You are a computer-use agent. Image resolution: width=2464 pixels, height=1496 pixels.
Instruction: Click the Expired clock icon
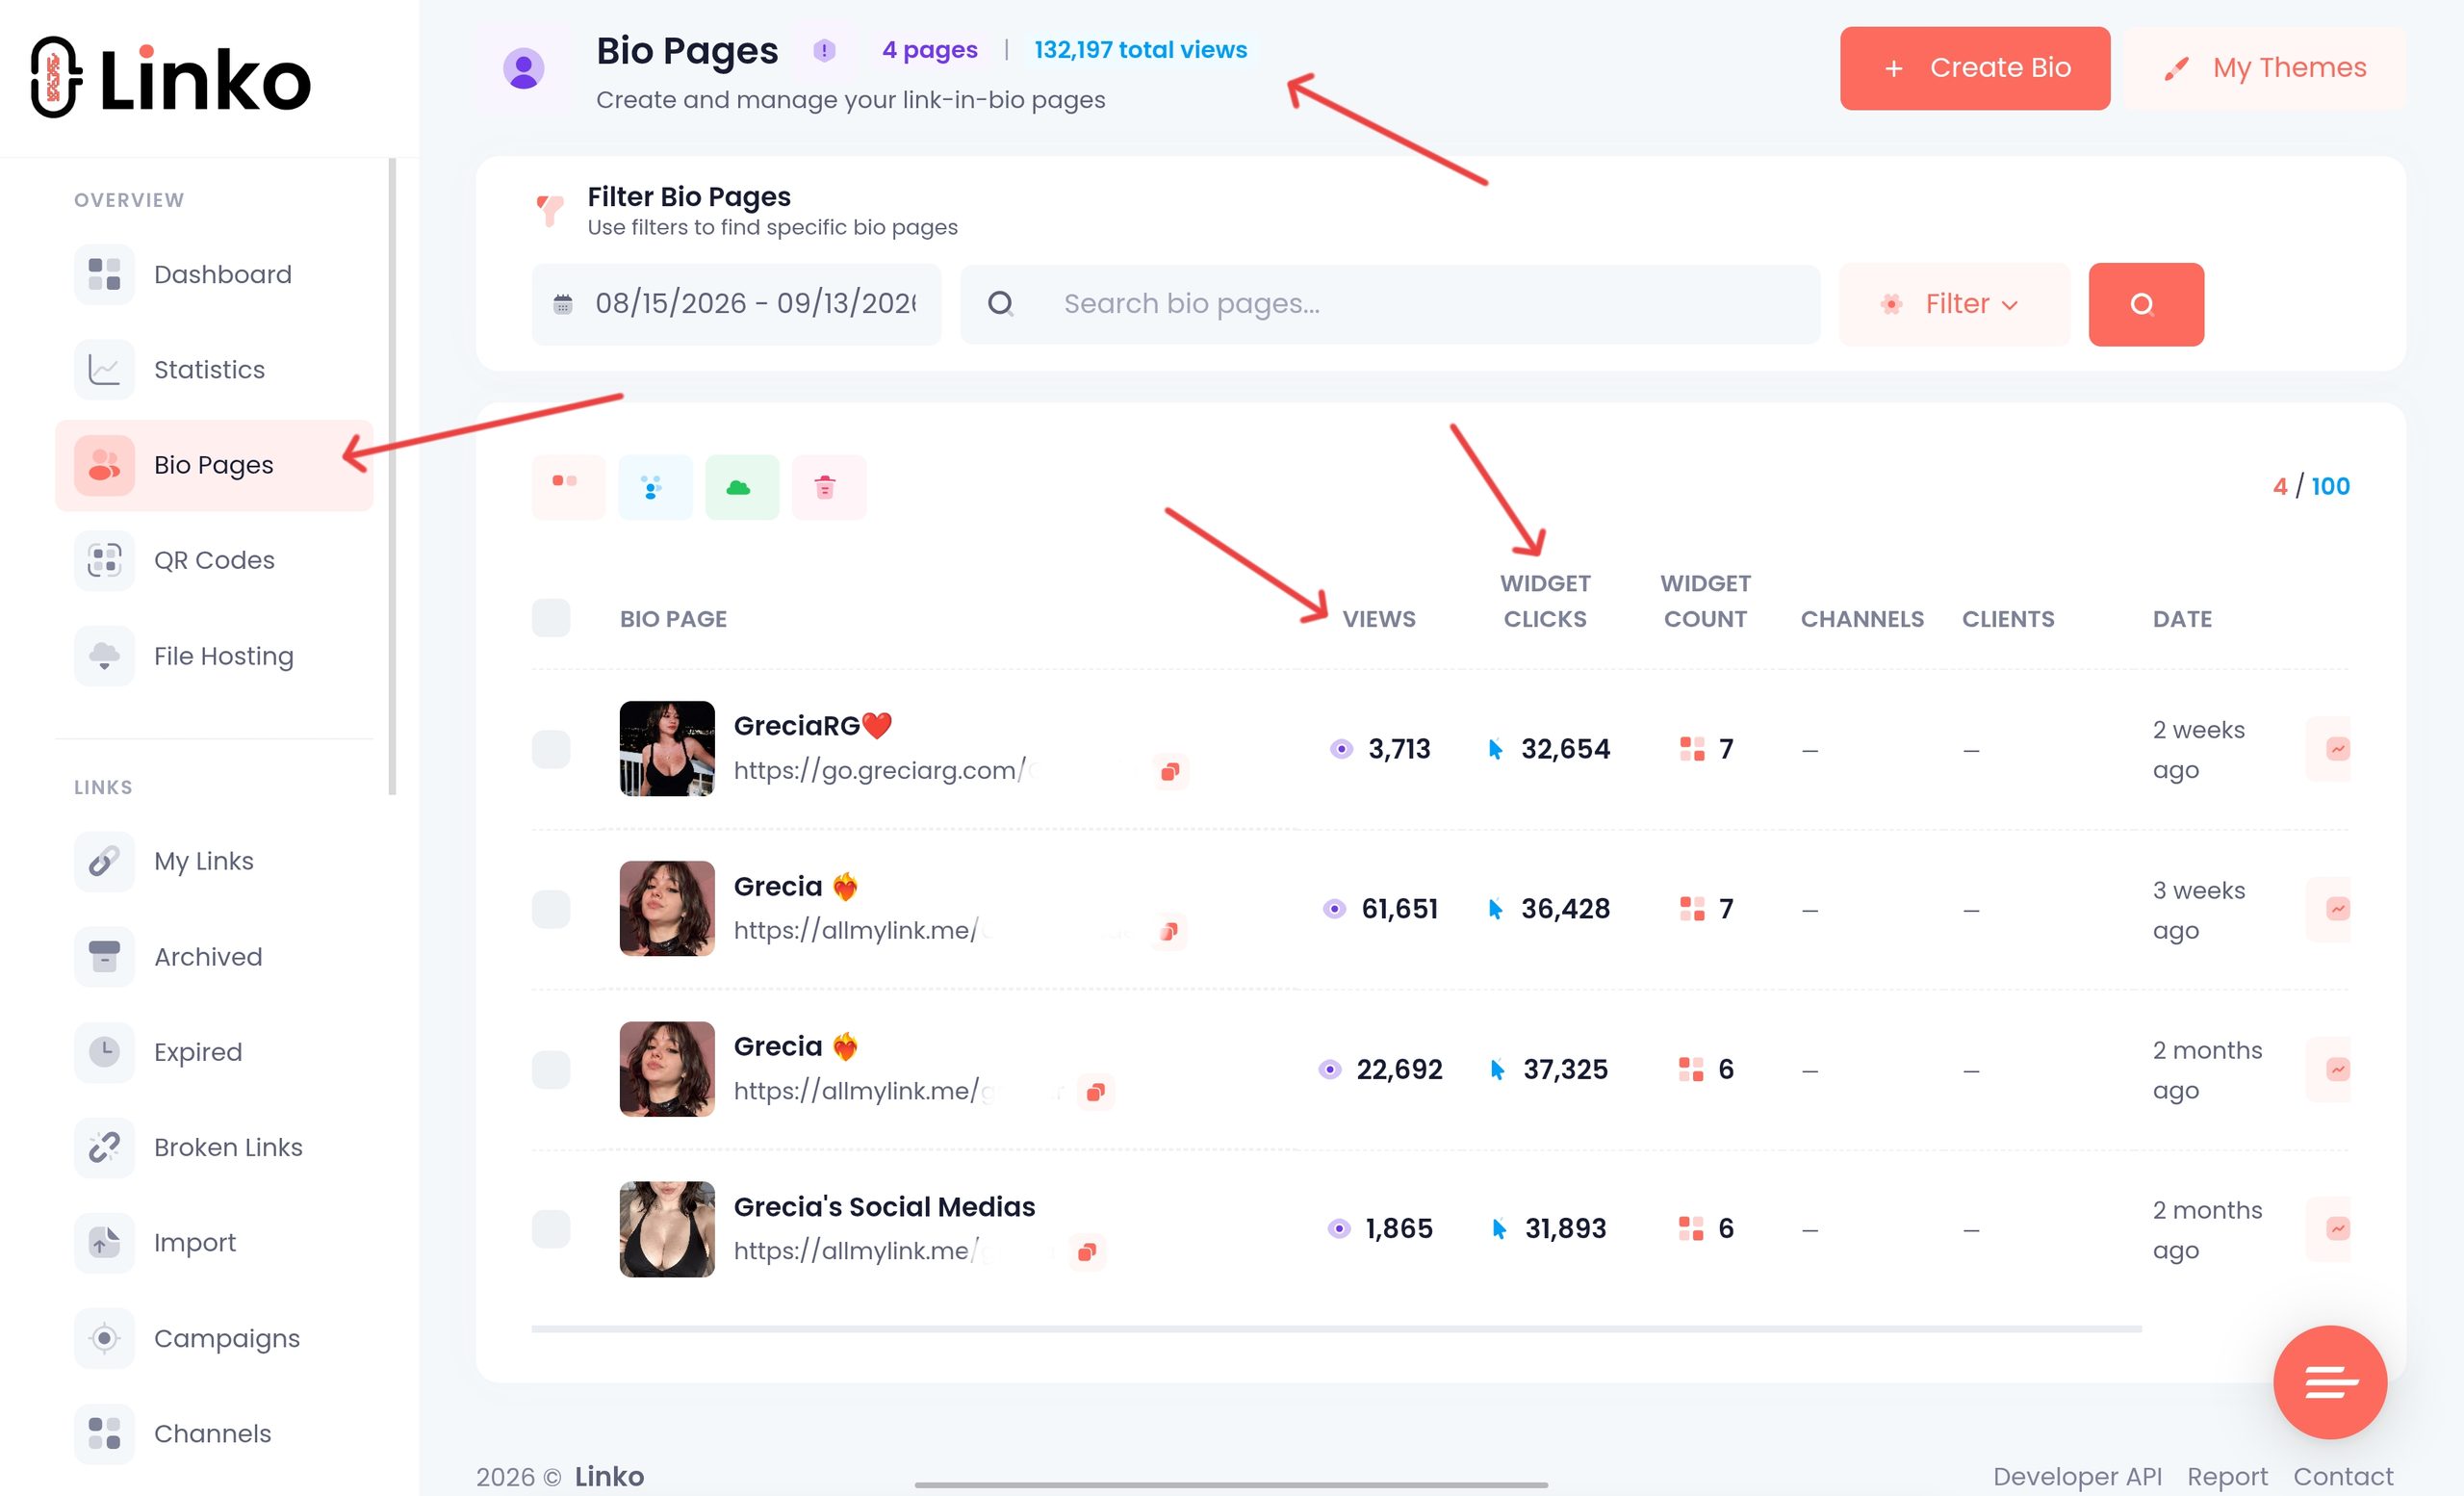point(104,1052)
